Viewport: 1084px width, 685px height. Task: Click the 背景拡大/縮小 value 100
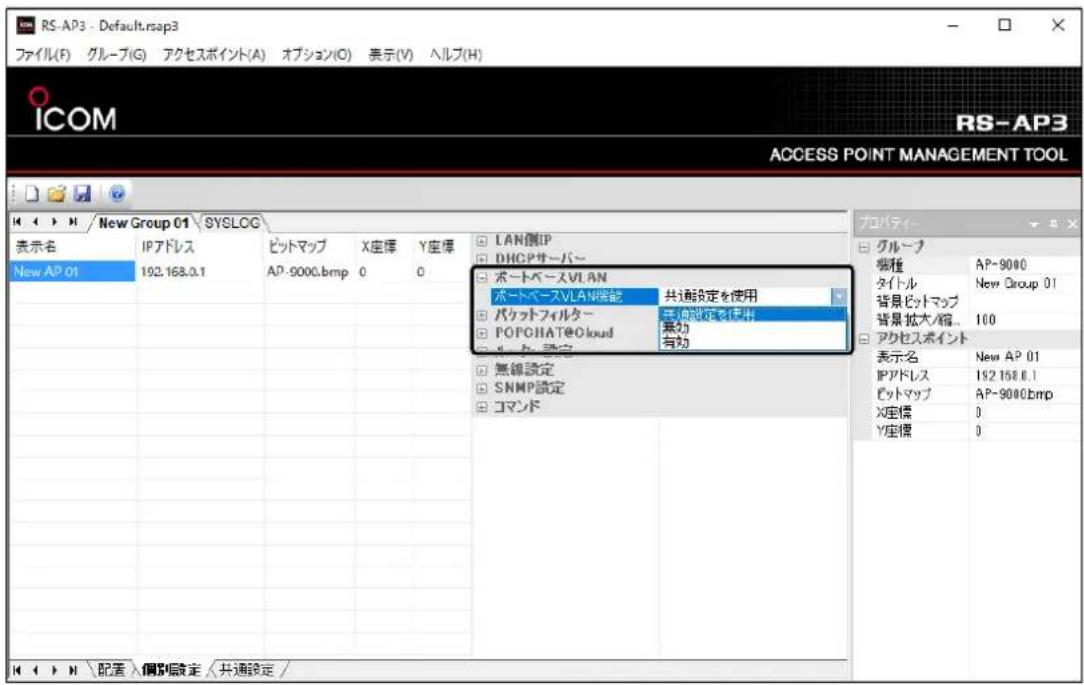coord(985,320)
